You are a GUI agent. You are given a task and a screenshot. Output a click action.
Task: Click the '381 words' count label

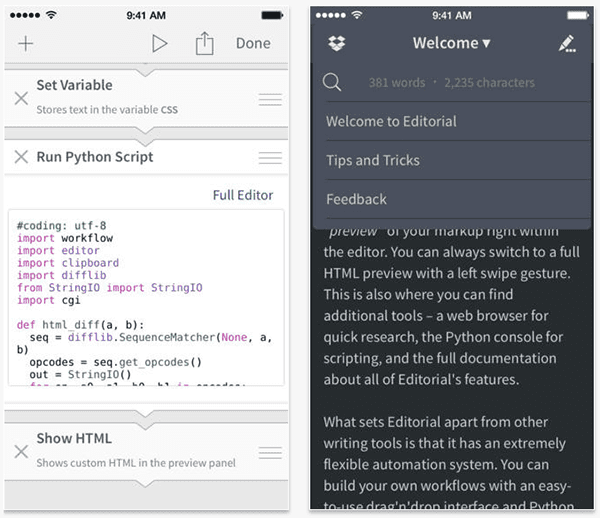tap(397, 83)
